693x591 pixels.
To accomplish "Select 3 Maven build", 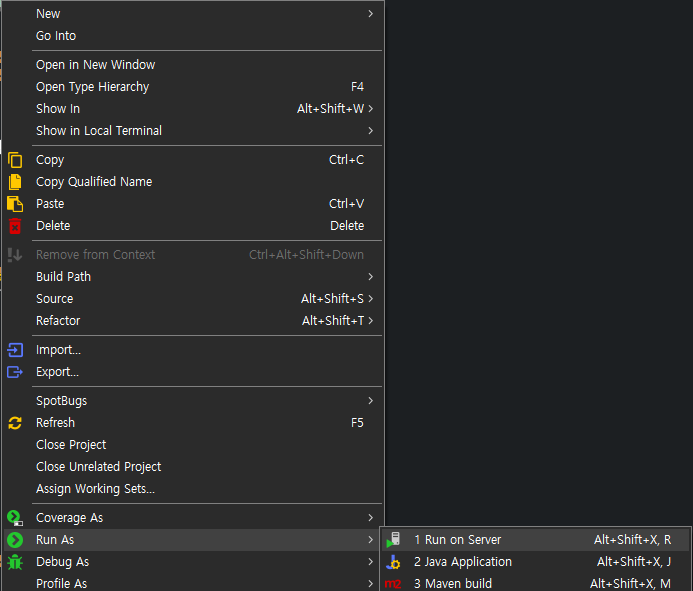I will pyautogui.click(x=535, y=584).
